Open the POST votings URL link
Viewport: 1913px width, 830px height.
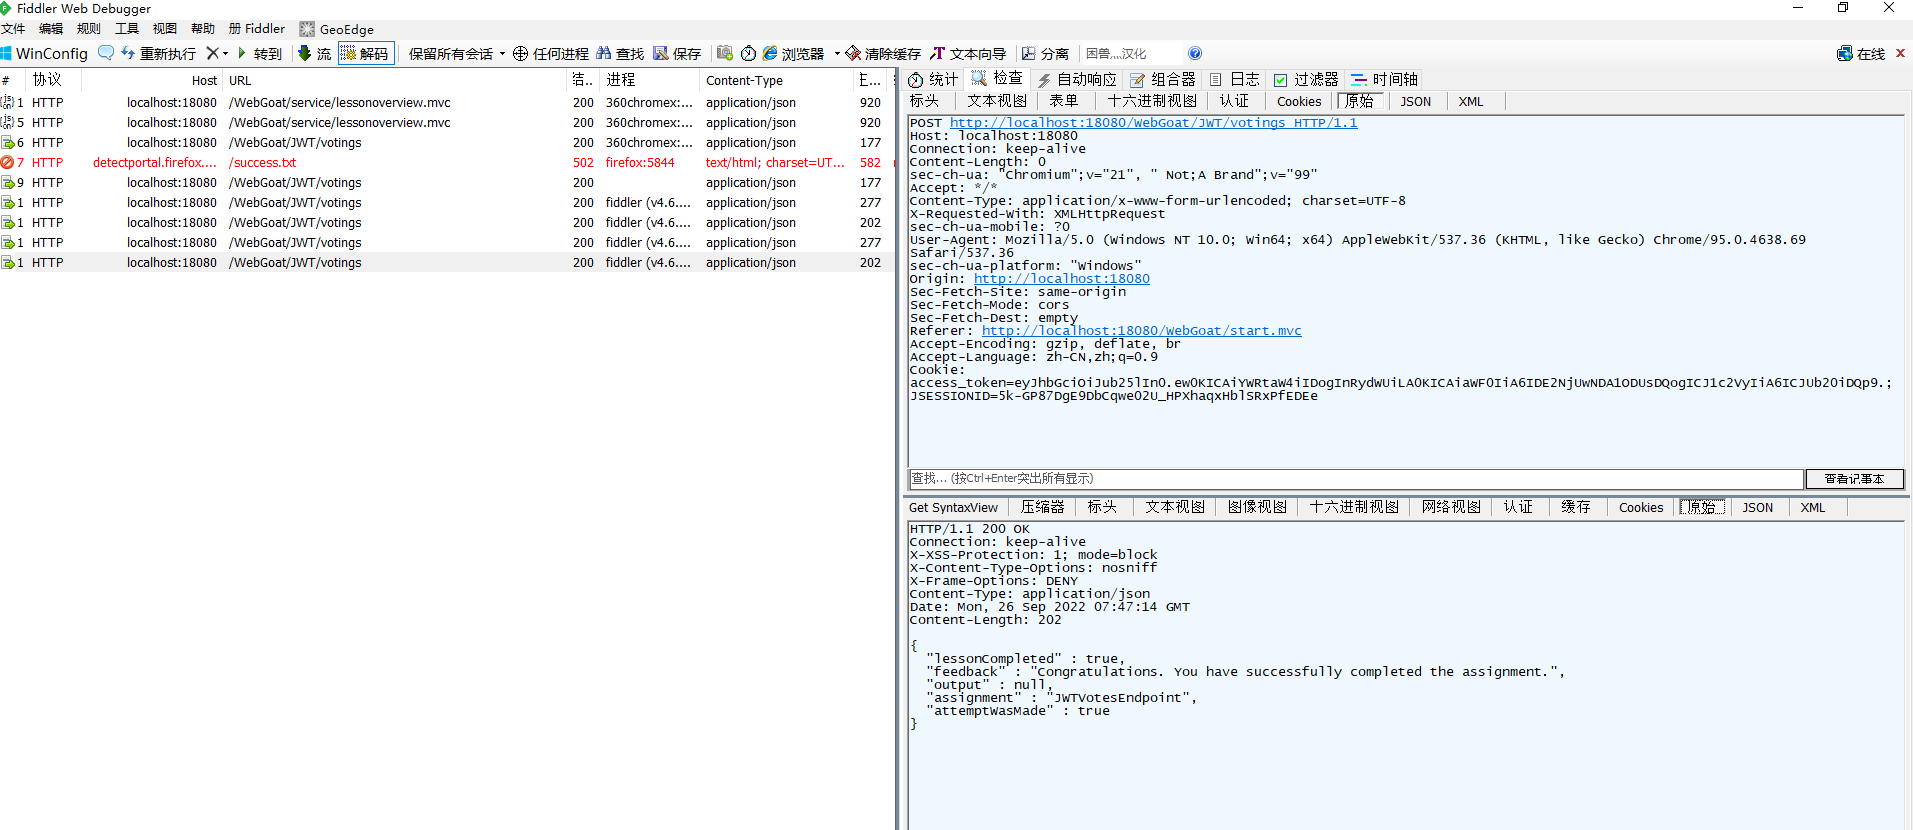point(1153,123)
